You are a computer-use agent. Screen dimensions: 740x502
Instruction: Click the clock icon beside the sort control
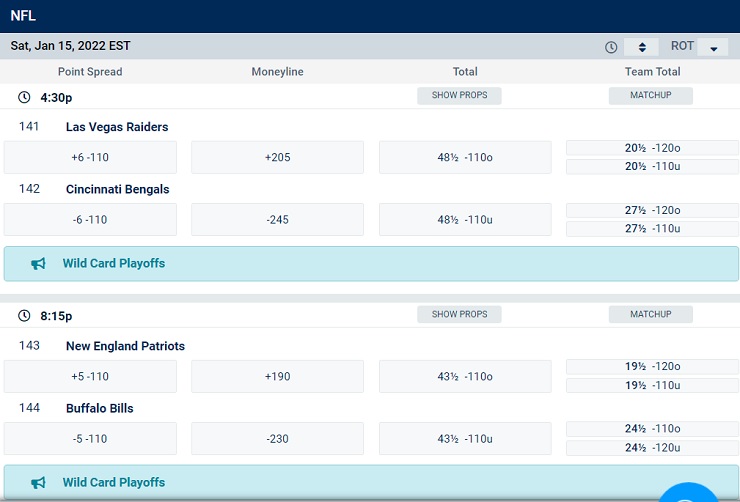611,47
